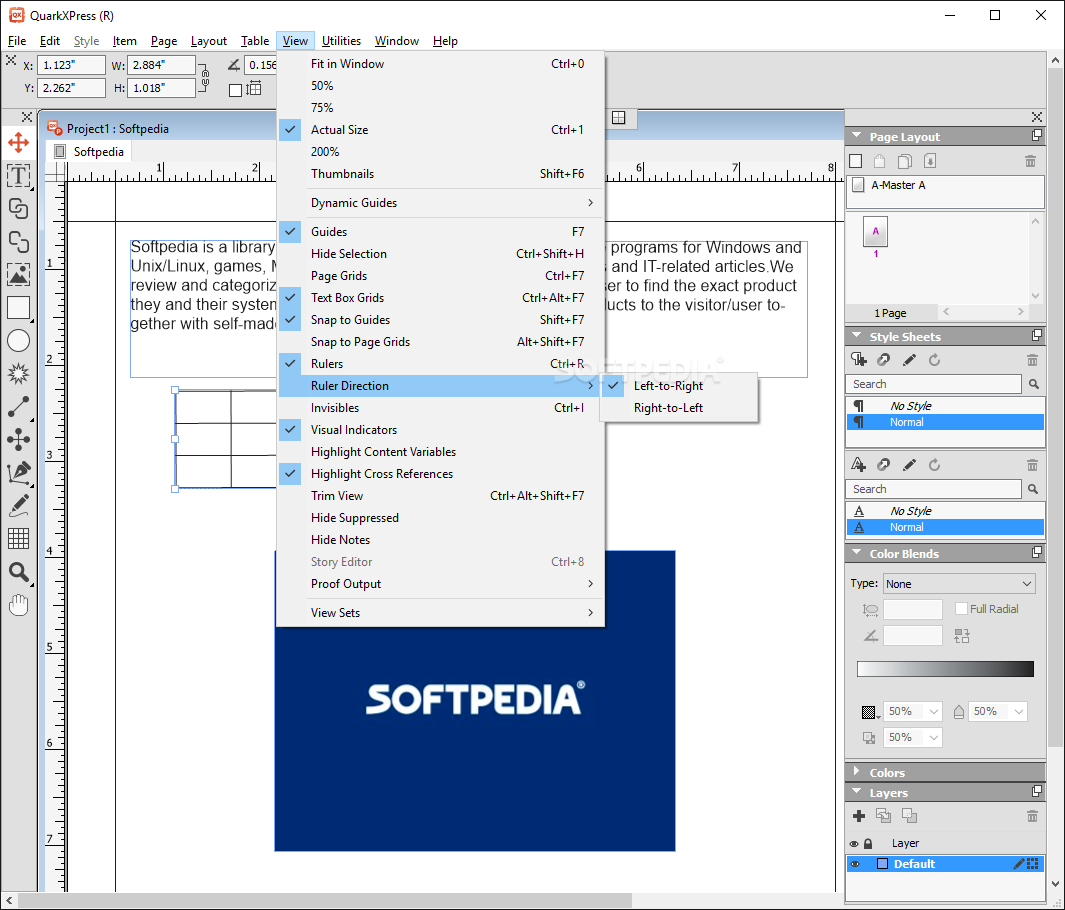
Task: Collapse the Page Layout panel
Action: tap(856, 136)
